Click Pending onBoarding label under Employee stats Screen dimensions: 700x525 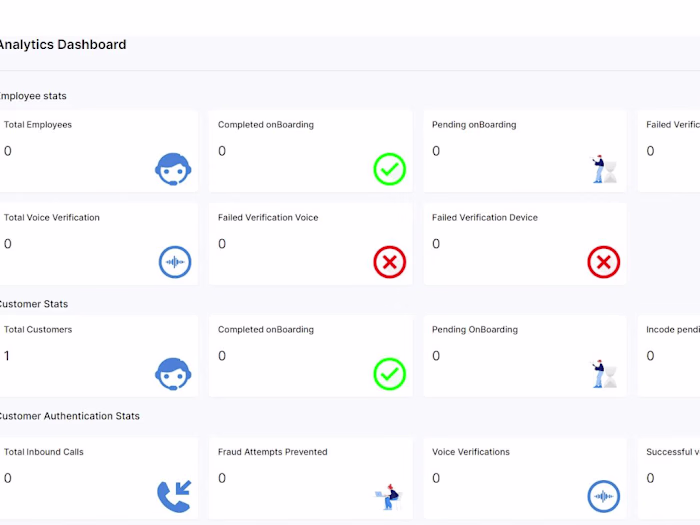[474, 125]
